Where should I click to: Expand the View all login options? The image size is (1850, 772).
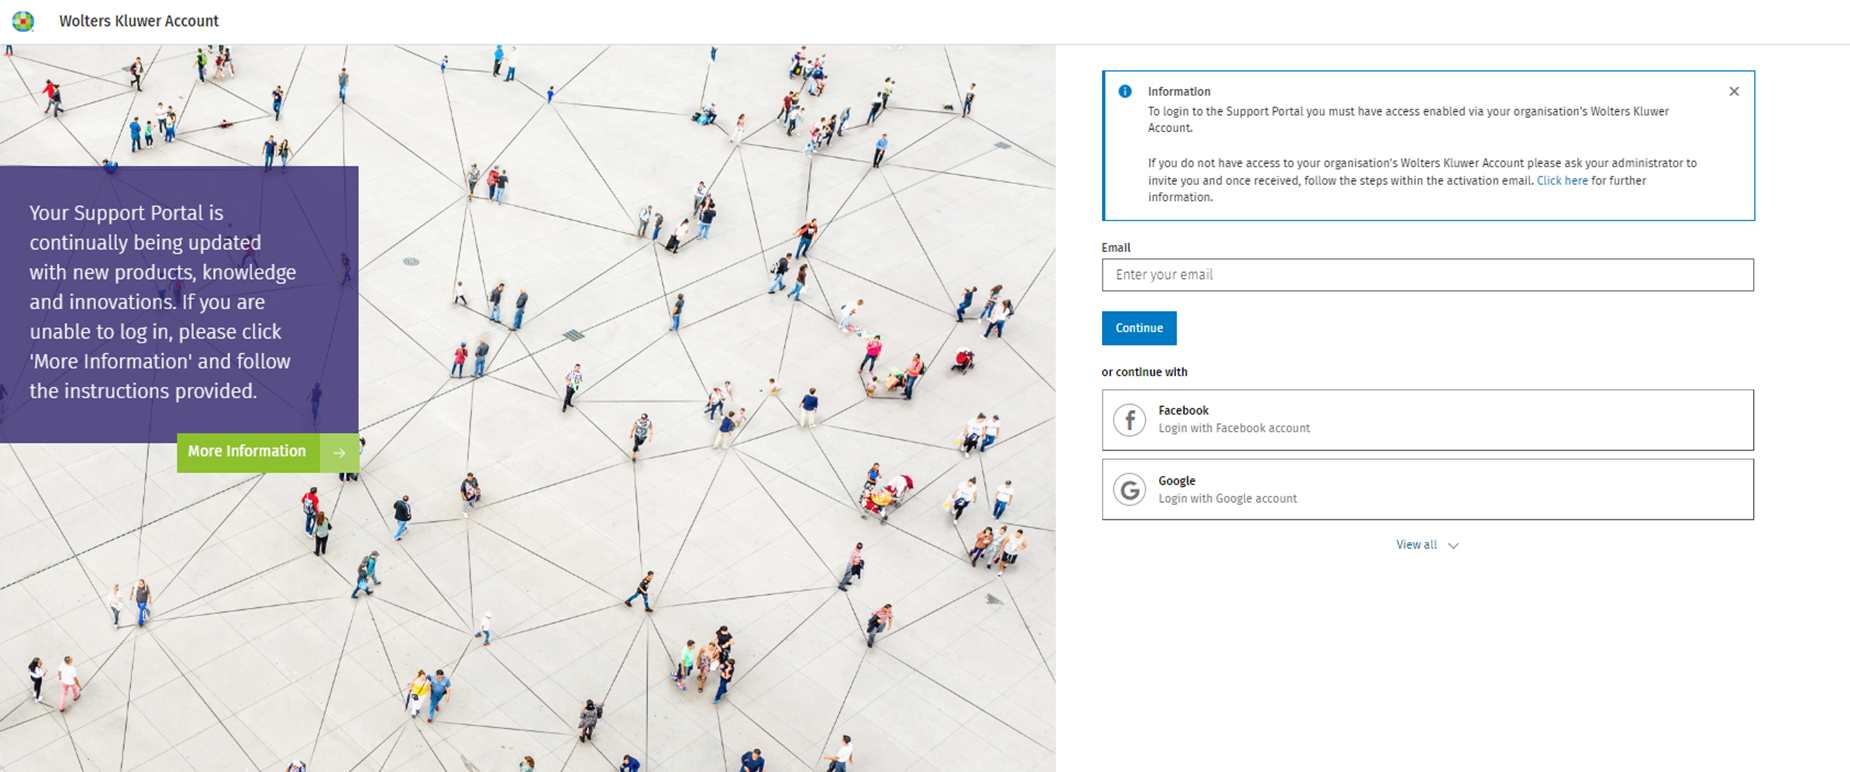click(1427, 545)
